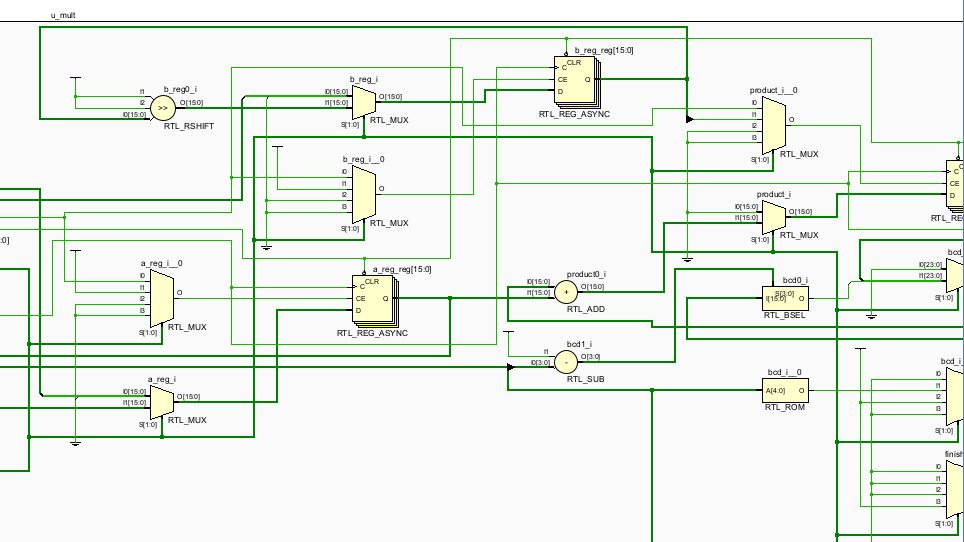Image resolution: width=964 pixels, height=542 pixels.
Task: Select the b_reg0_i right-shift operator symbol
Action: pos(163,108)
